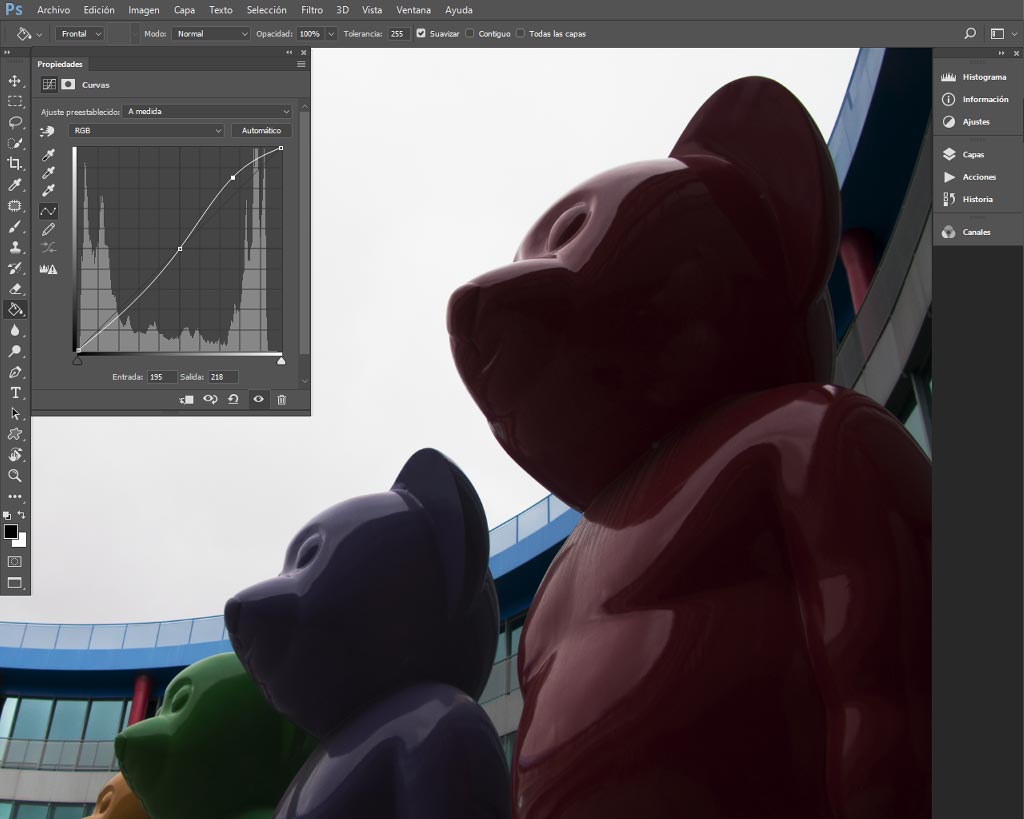Select the Lasso tool
The height and width of the screenshot is (819, 1024).
[x=14, y=123]
